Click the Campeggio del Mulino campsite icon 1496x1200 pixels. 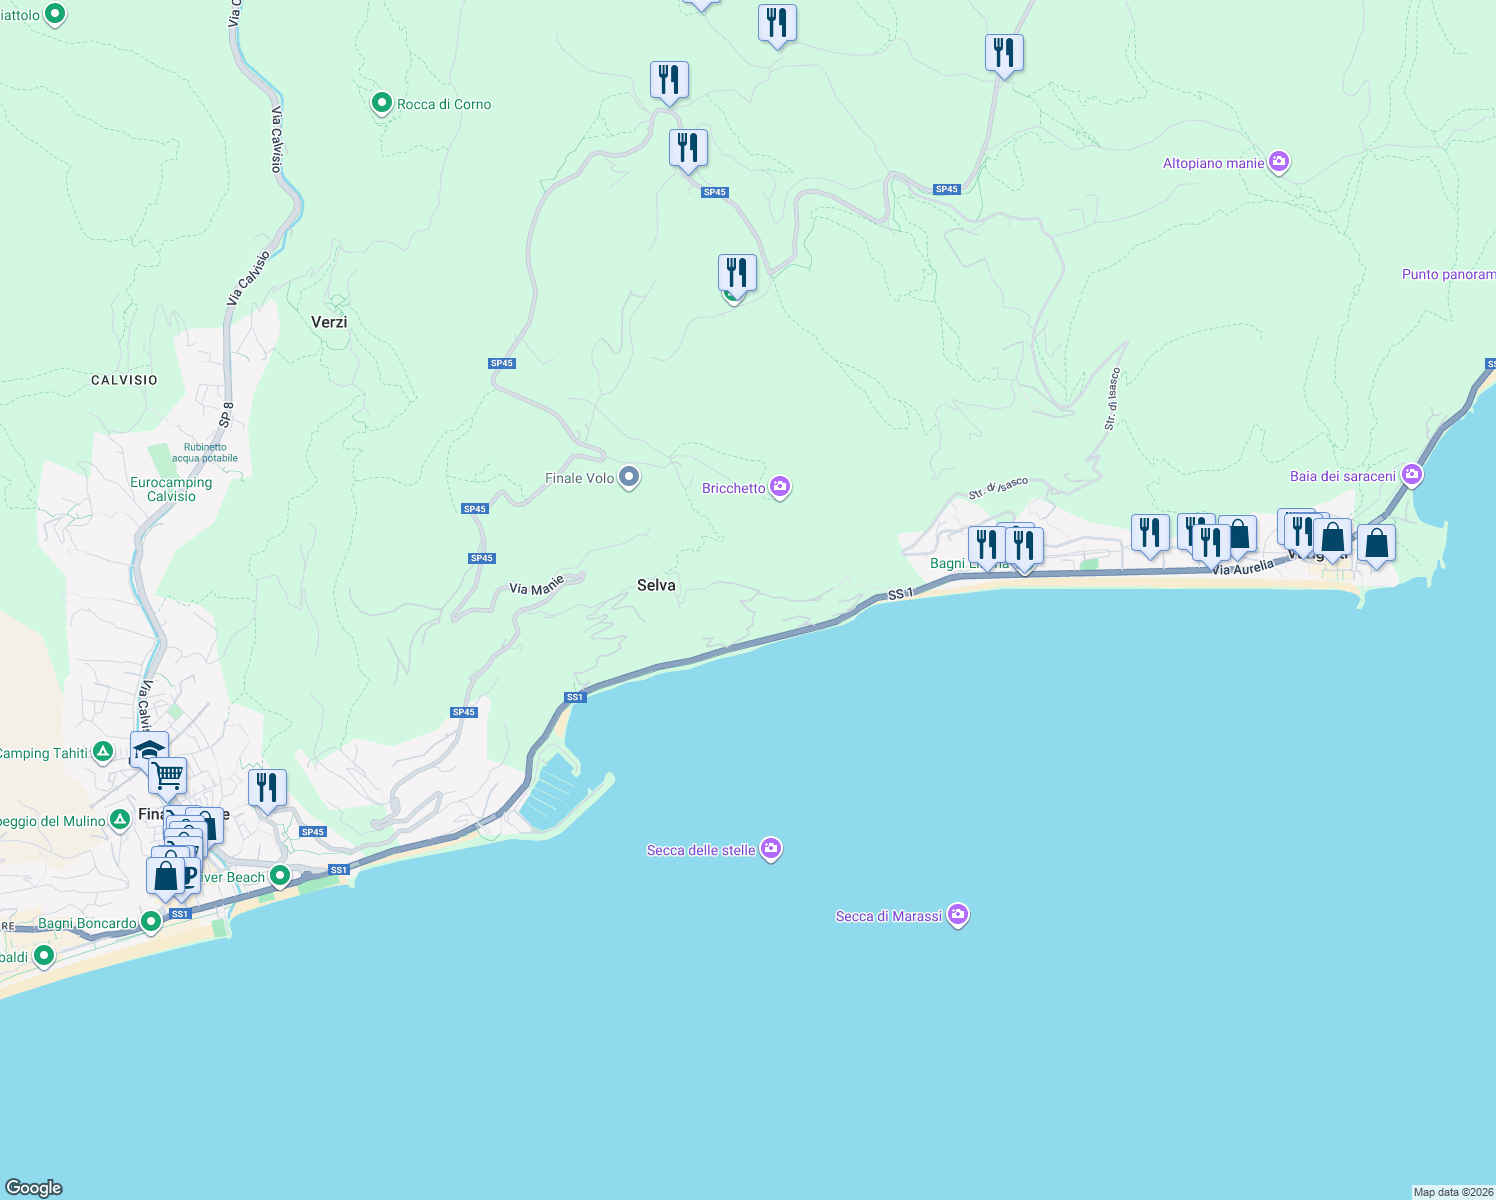120,820
